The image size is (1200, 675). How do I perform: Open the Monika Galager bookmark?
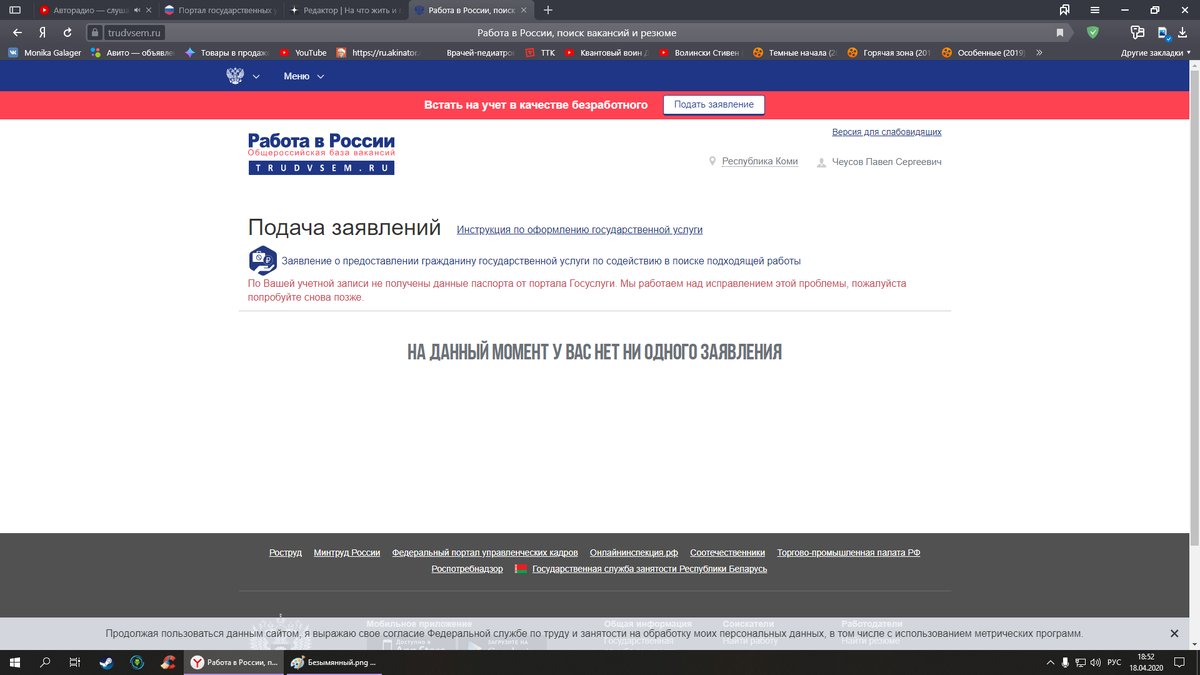45,52
